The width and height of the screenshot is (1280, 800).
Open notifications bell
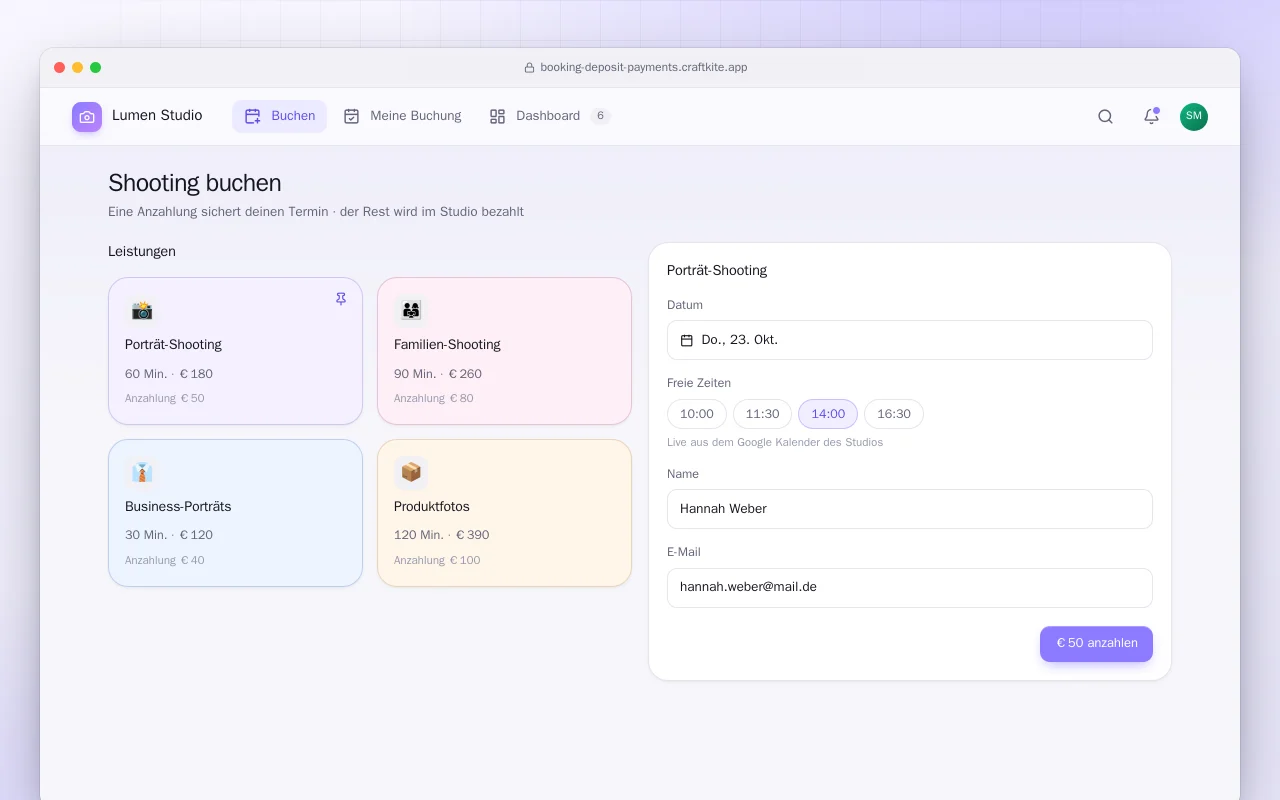tap(1151, 116)
